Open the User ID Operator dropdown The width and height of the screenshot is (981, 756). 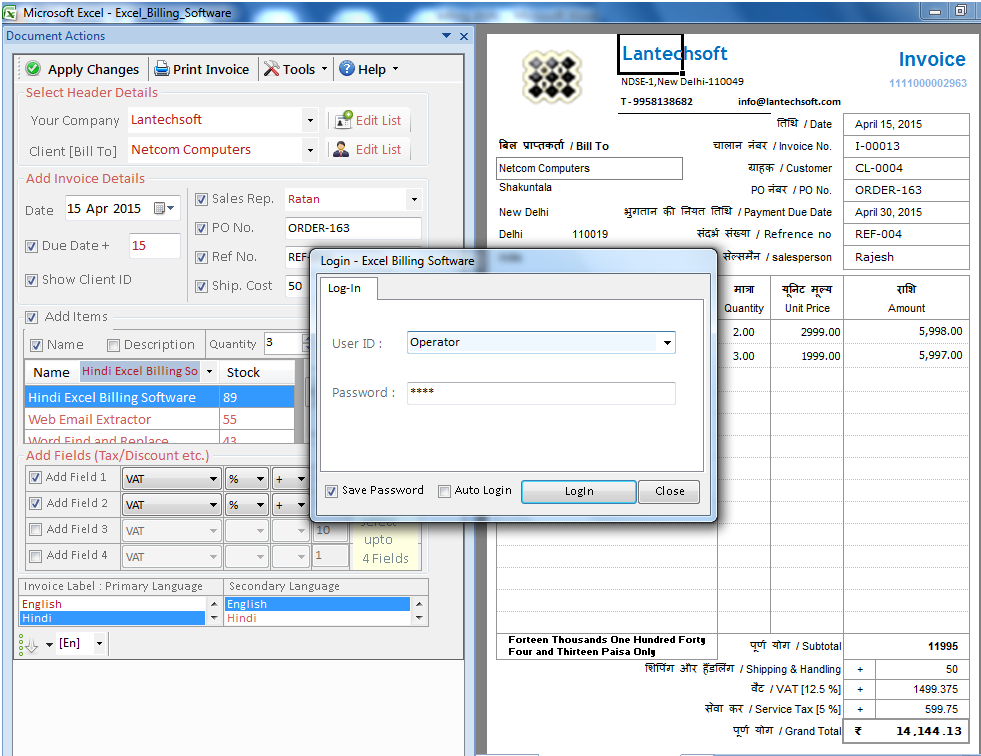667,343
